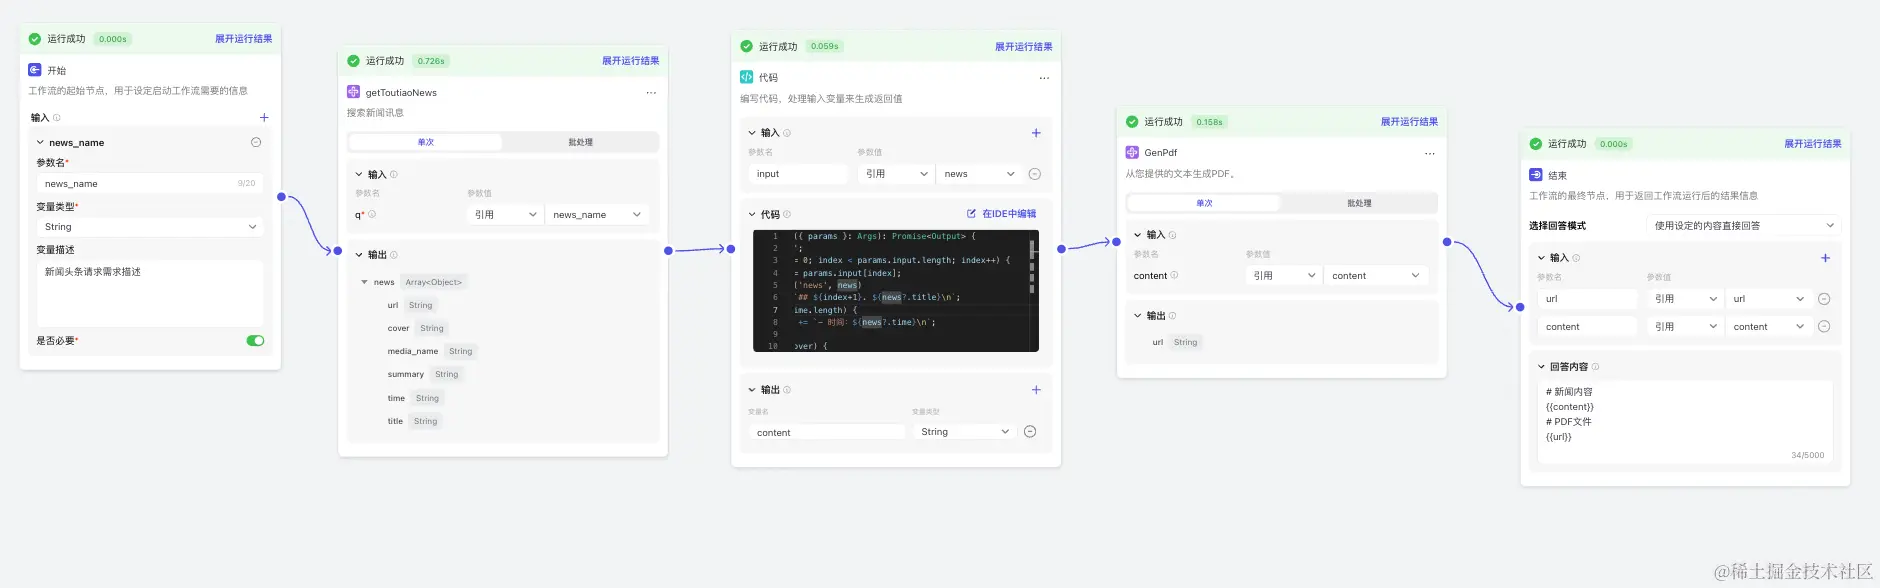The width and height of the screenshot is (1880, 588).
Task: Remove the input row in 代码 node
Action: tap(1035, 174)
